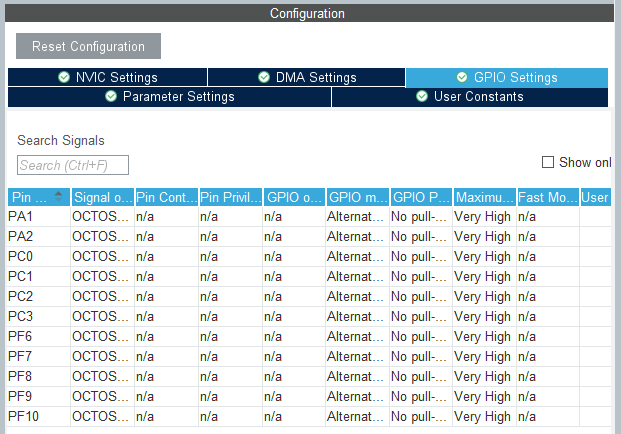The width and height of the screenshot is (621, 434).
Task: Switch to the User Constants tab
Action: point(470,97)
